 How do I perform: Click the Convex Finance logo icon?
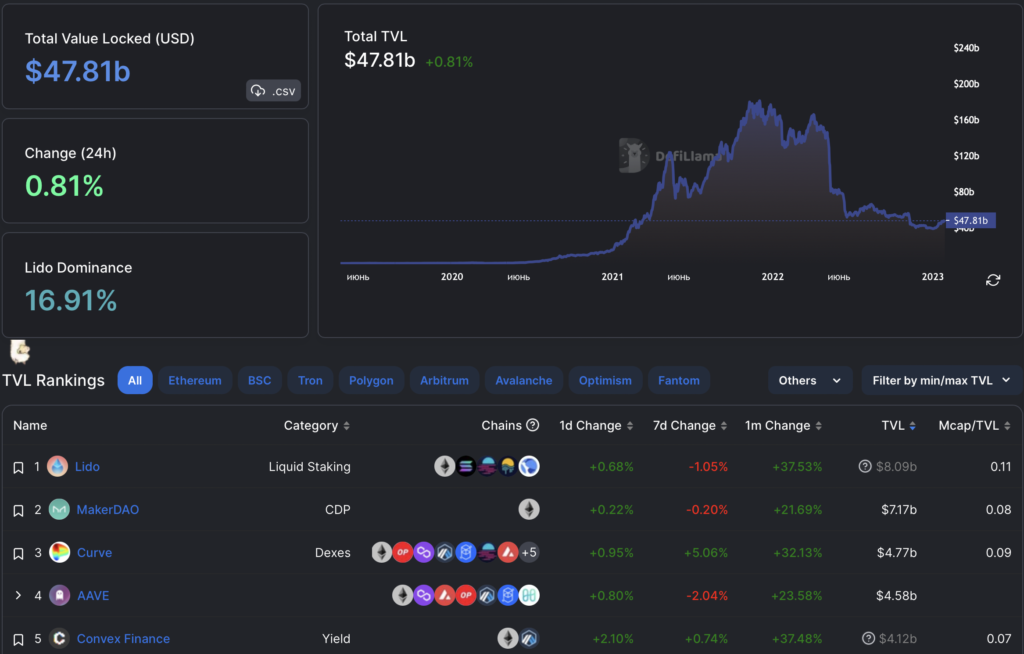(x=59, y=638)
